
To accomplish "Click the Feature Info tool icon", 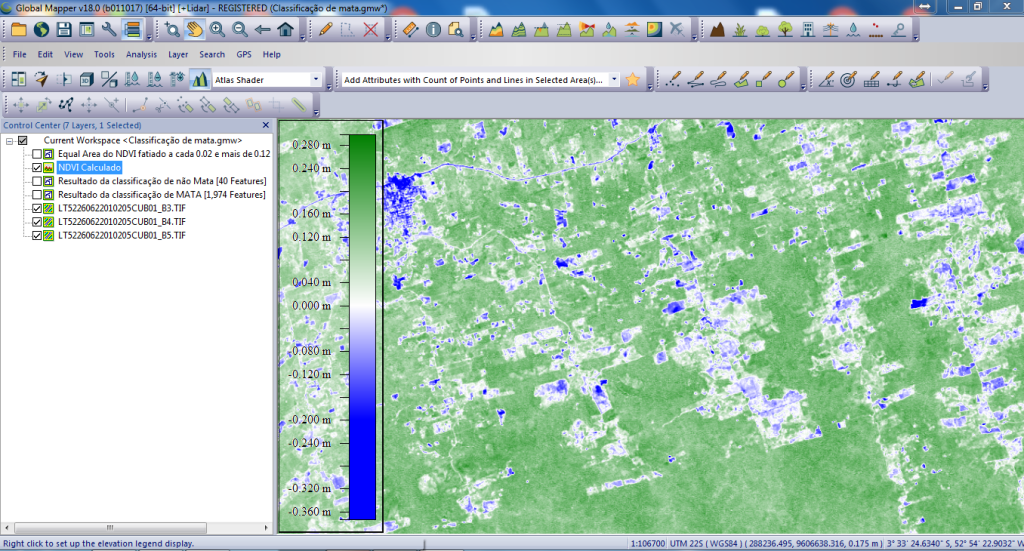I will [433, 29].
